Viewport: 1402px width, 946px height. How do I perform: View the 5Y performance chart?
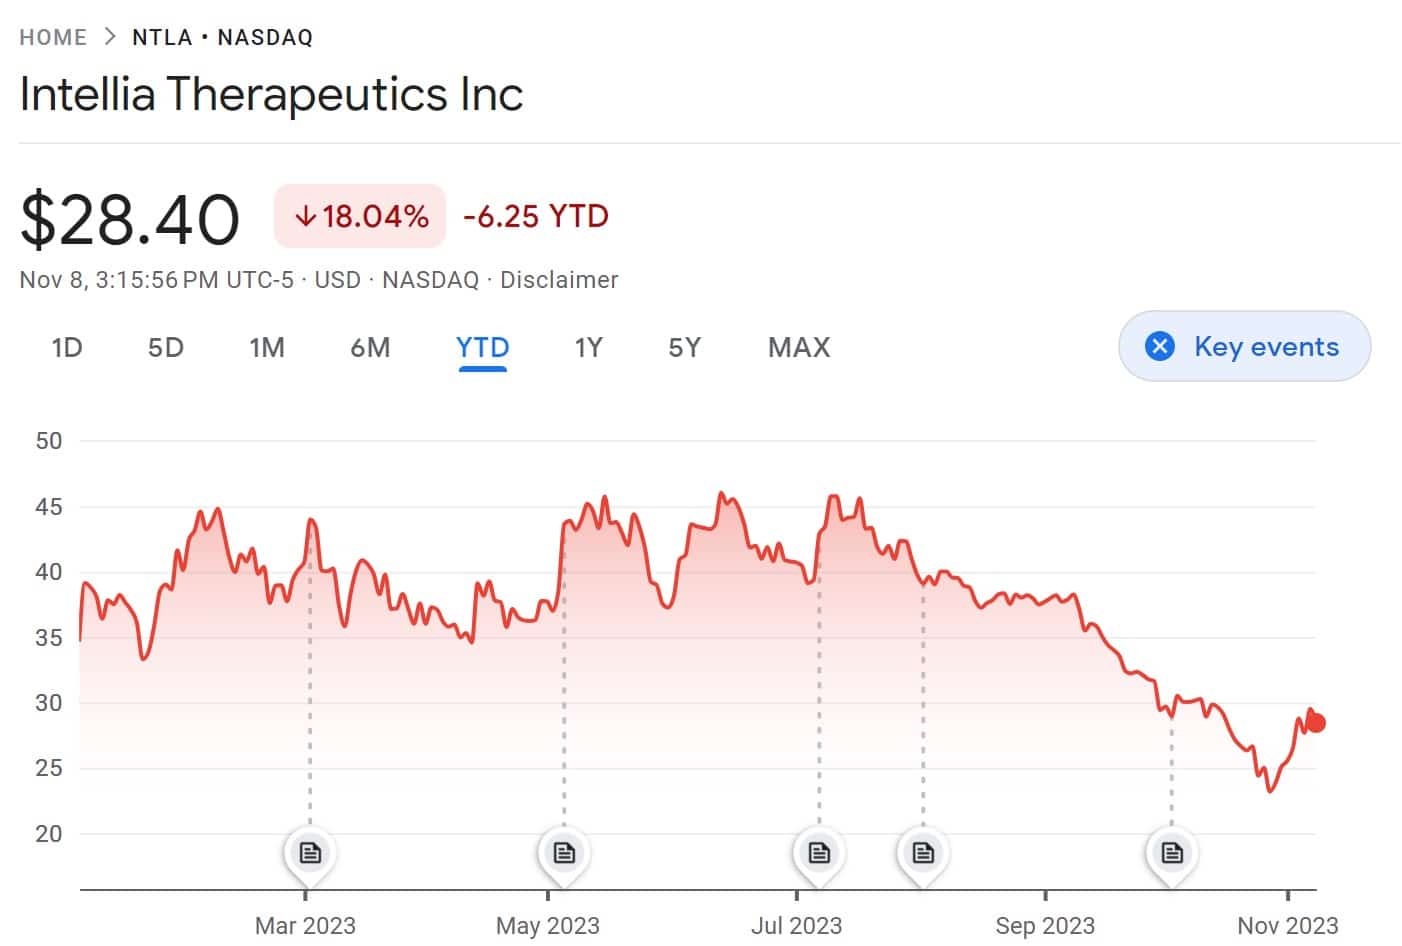[x=684, y=347]
